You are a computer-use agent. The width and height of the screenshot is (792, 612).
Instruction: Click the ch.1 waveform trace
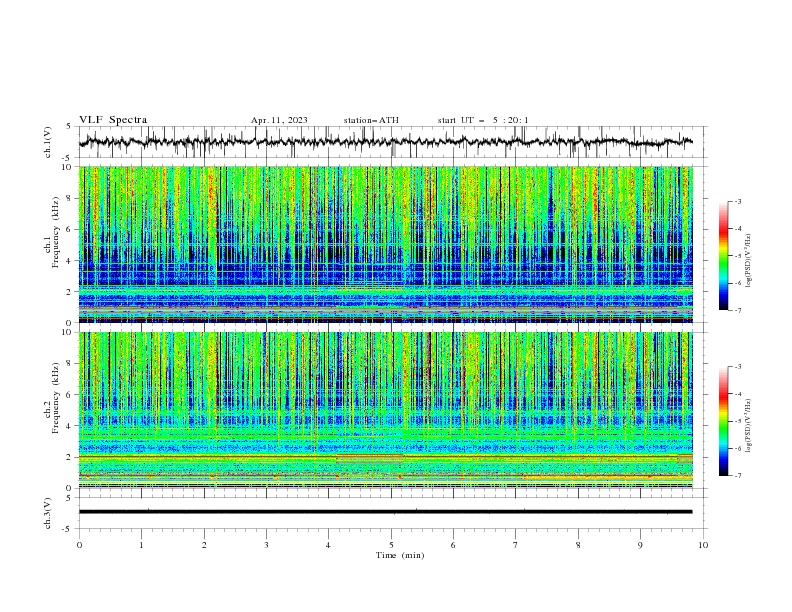[385, 142]
